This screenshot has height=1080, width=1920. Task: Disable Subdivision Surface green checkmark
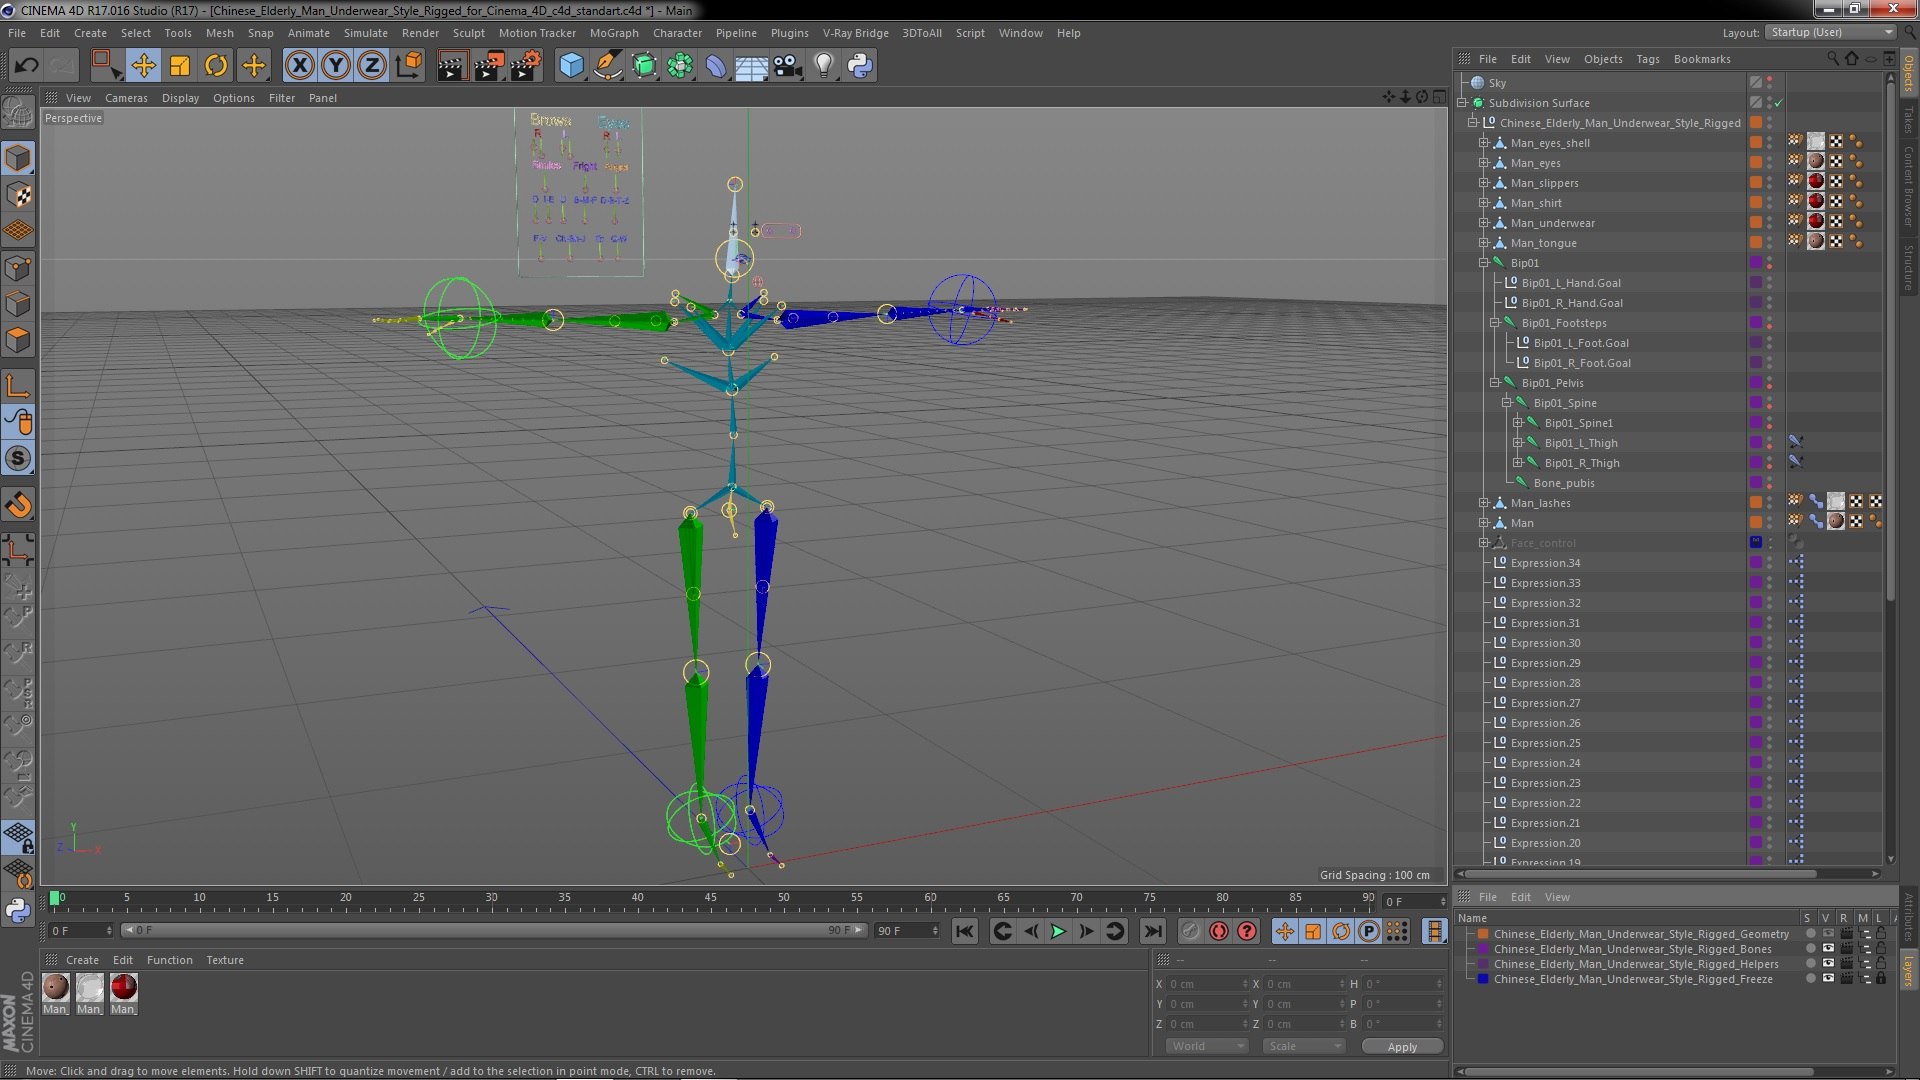(1779, 103)
